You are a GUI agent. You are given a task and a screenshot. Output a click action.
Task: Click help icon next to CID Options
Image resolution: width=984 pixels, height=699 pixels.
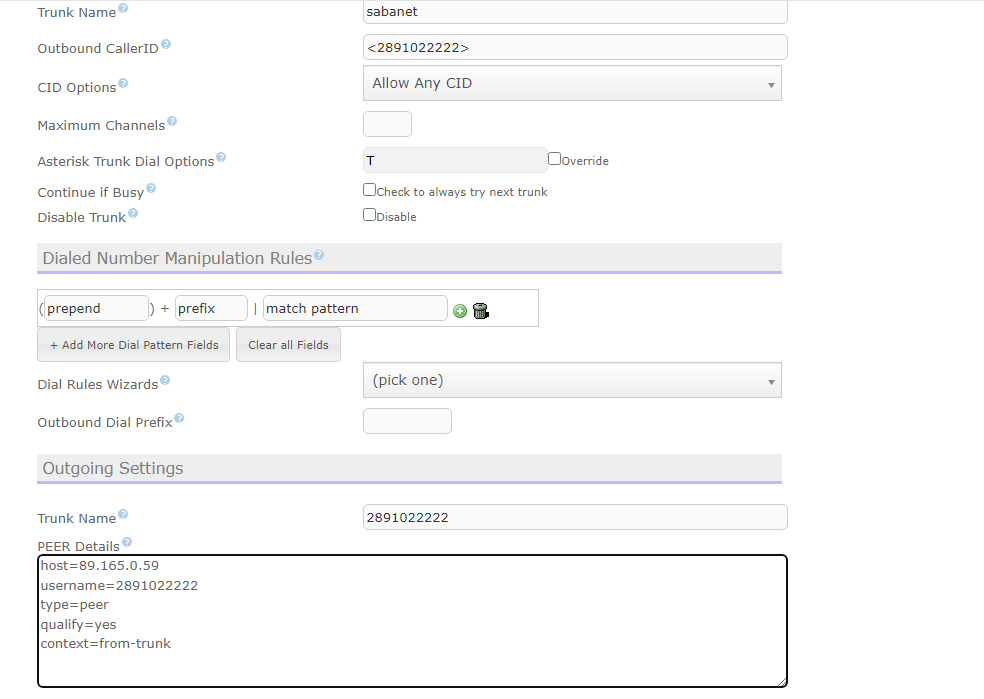tap(123, 84)
